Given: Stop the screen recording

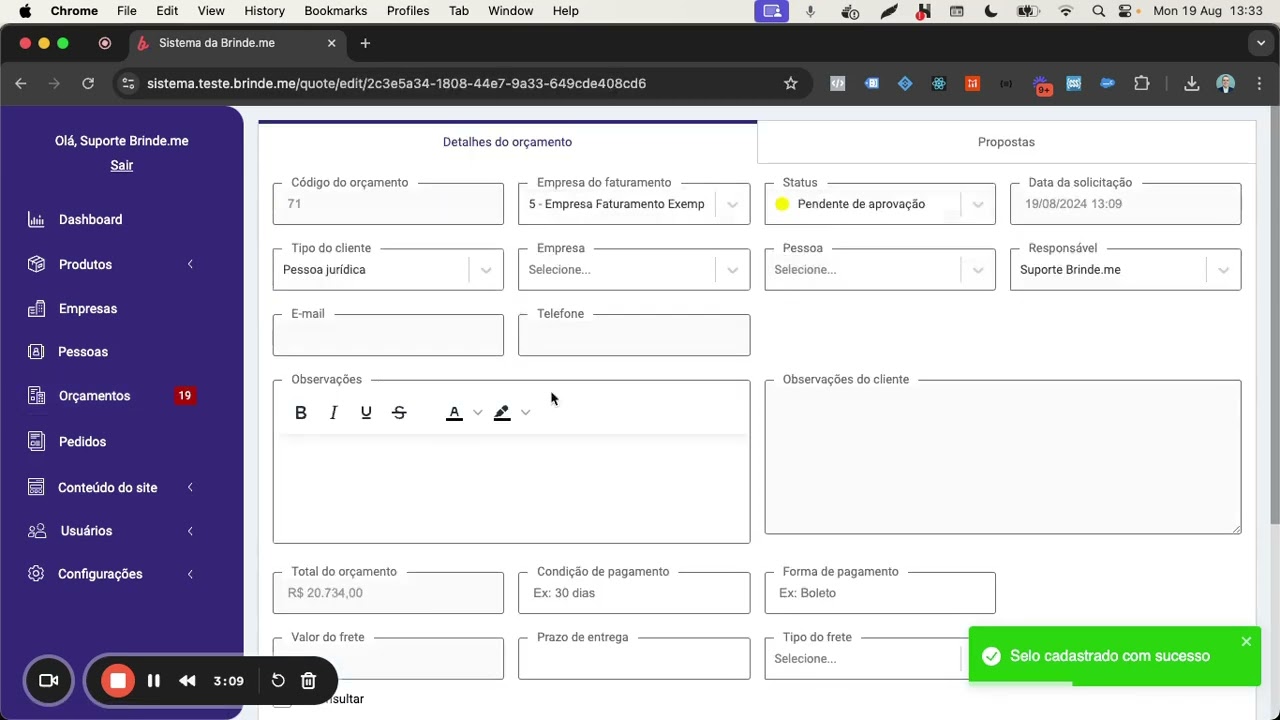Looking at the screenshot, I should click(118, 681).
